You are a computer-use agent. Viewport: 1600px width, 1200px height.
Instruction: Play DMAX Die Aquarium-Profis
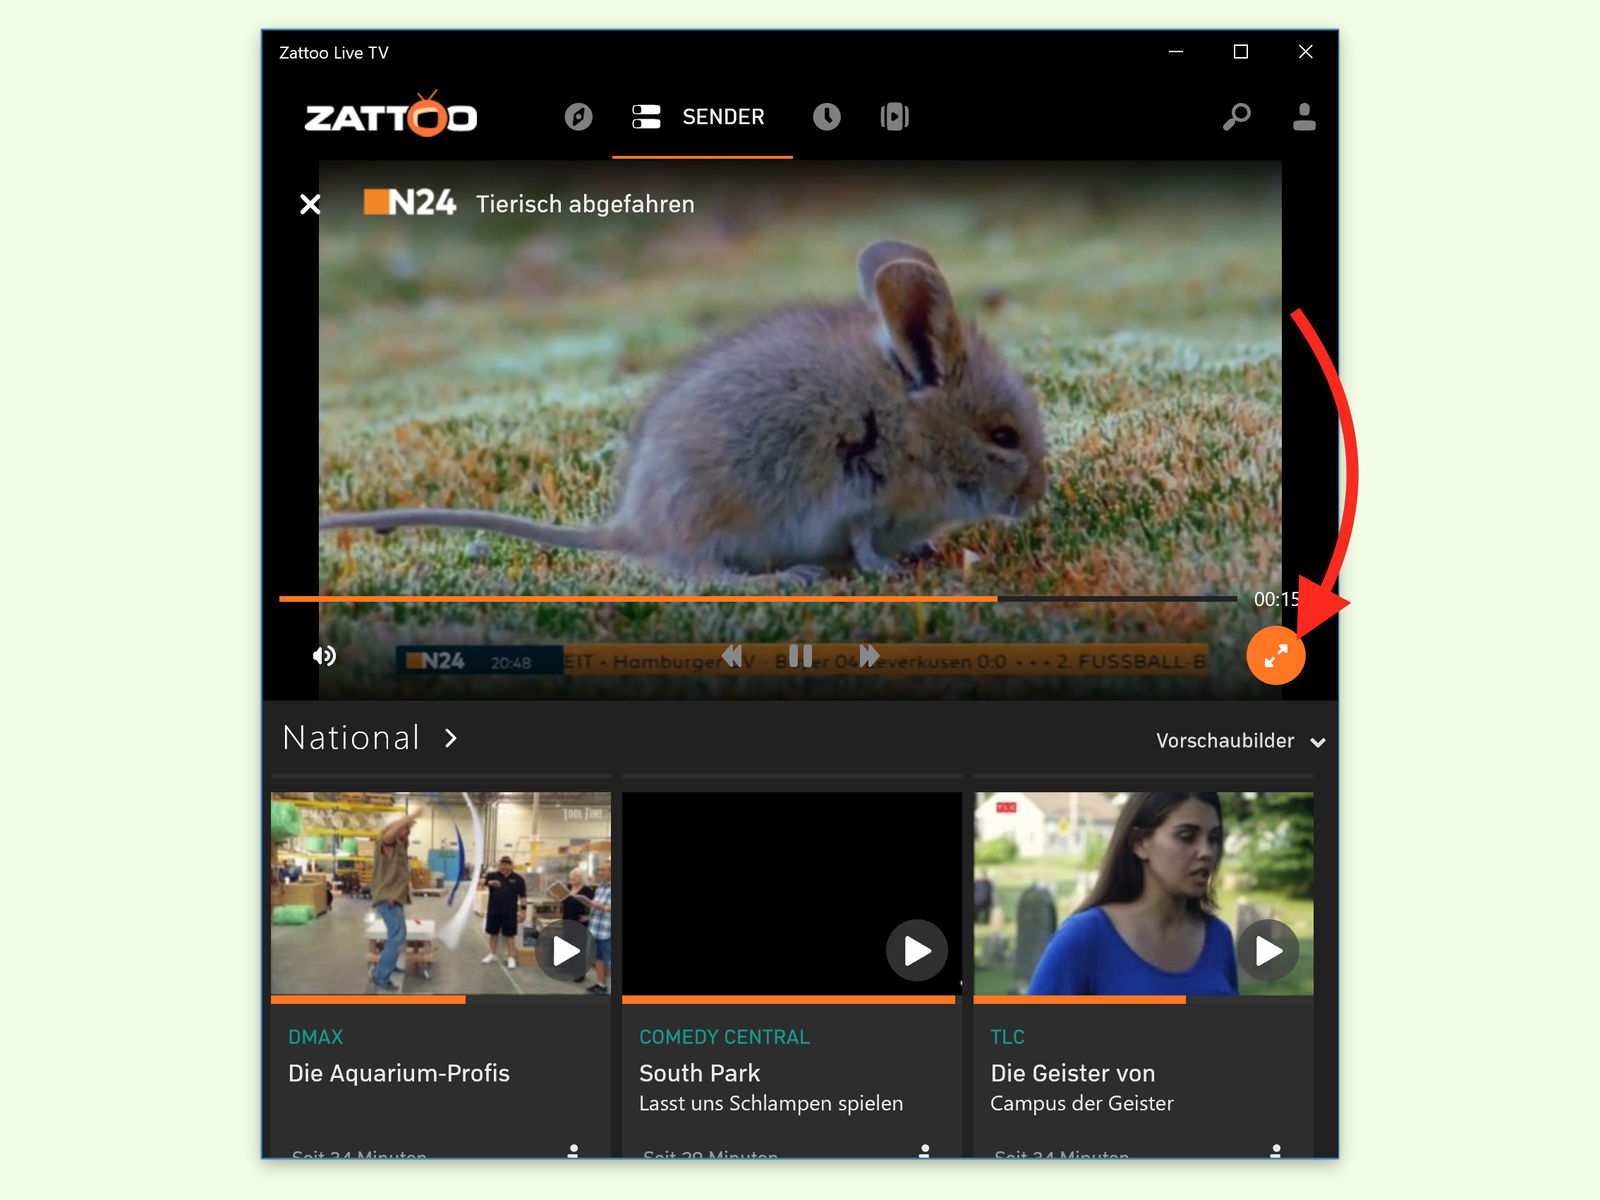pos(566,951)
